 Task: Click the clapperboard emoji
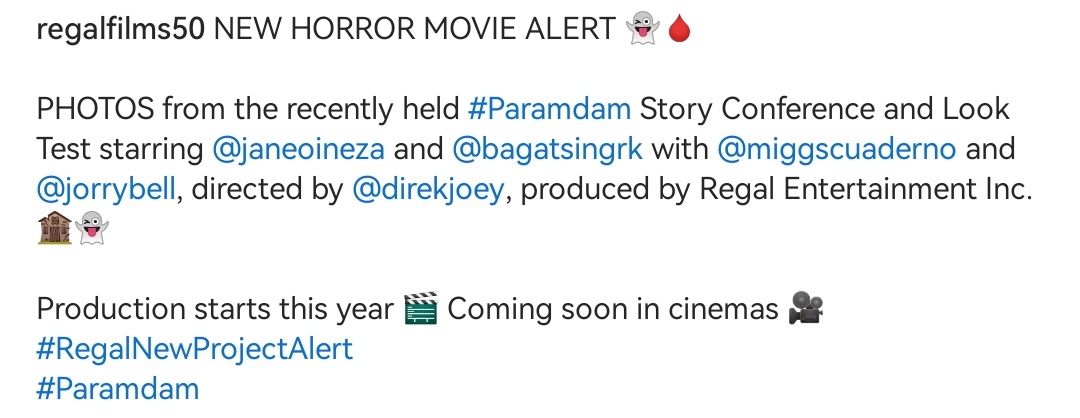[x=421, y=309]
